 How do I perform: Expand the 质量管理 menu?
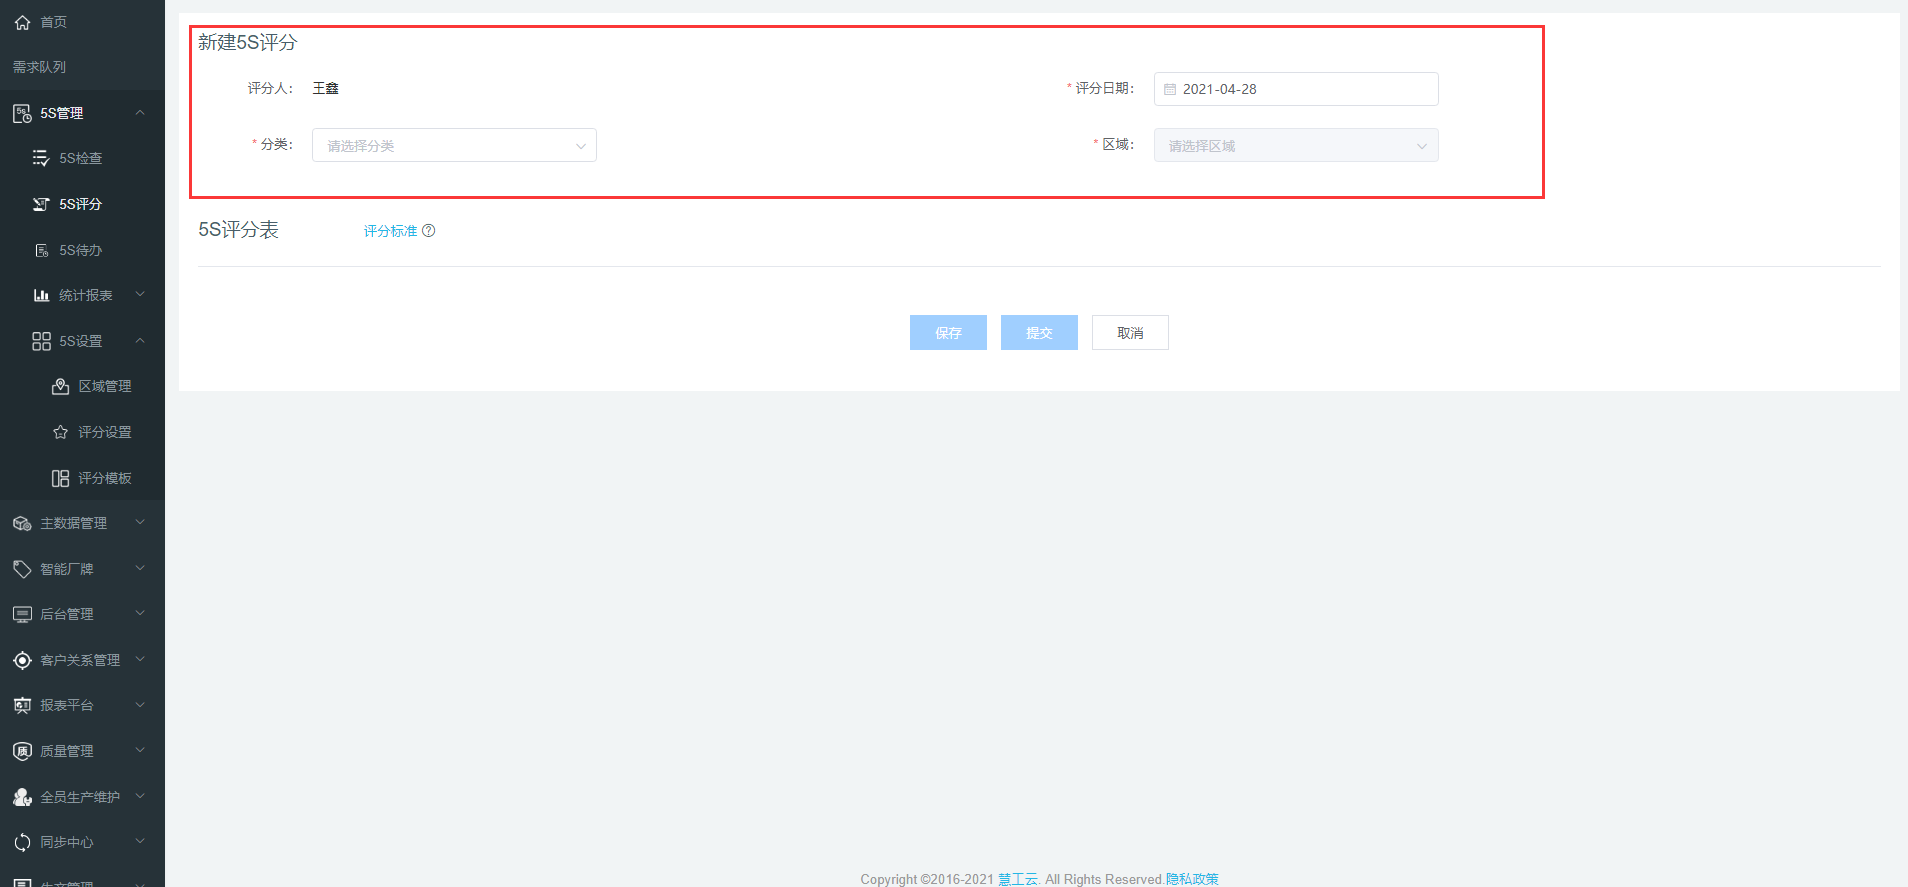coord(140,751)
